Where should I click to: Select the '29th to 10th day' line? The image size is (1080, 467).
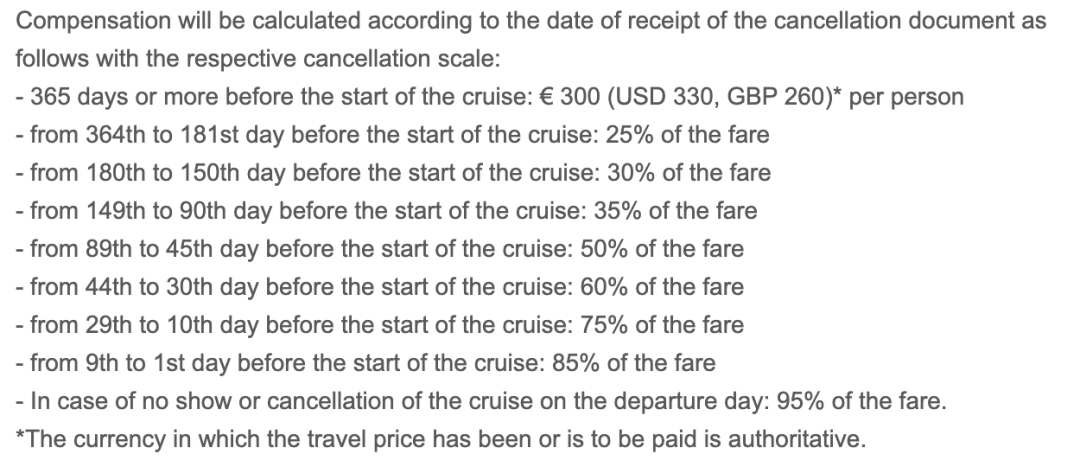click(380, 324)
